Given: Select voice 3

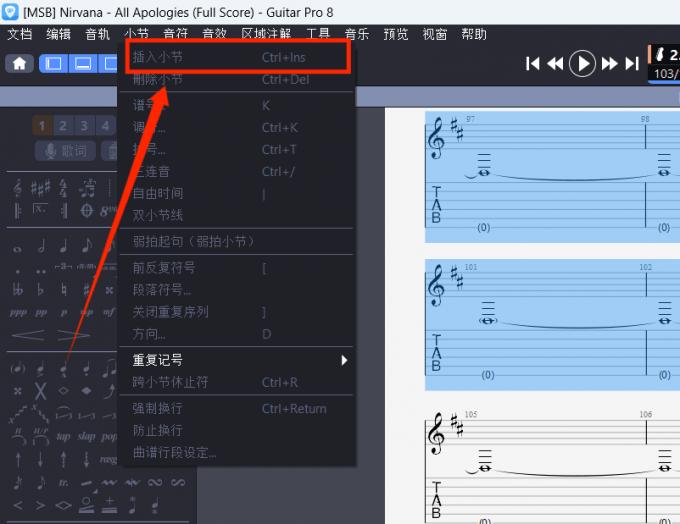Looking at the screenshot, I should 84,126.
